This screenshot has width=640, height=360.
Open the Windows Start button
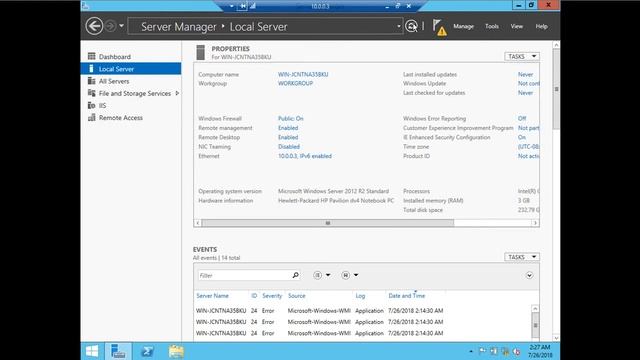click(x=92, y=351)
